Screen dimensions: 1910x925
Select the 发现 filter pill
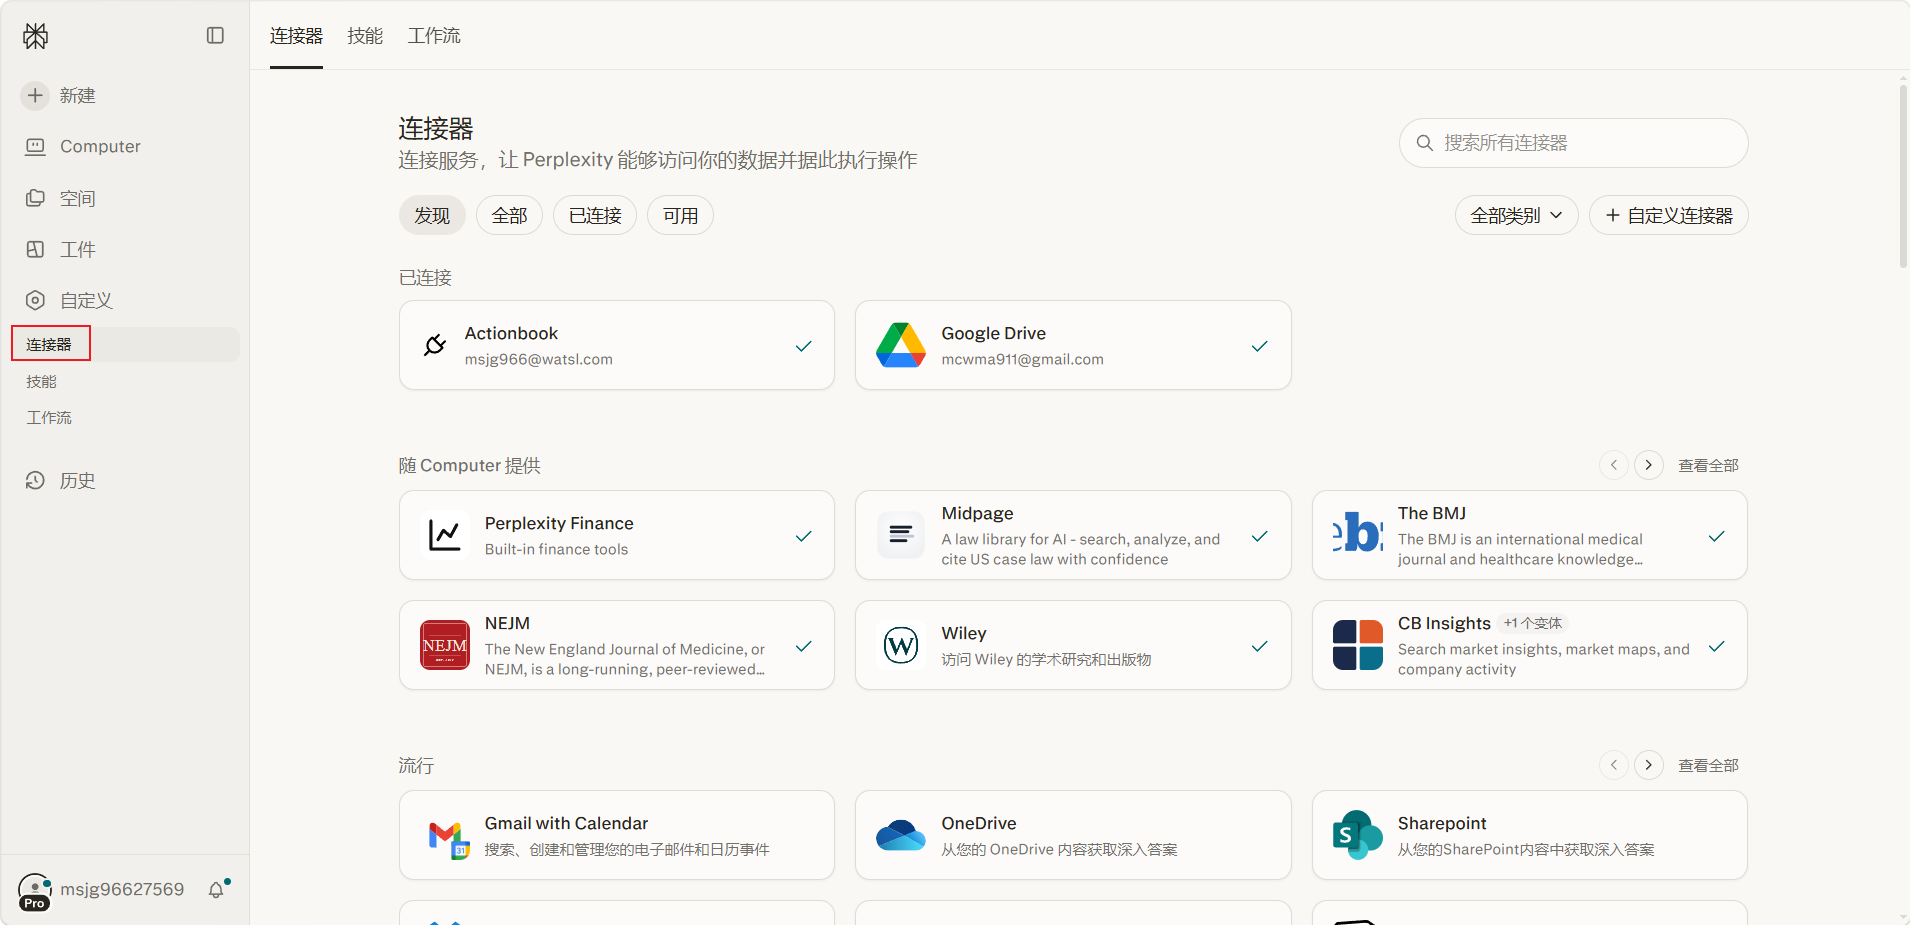pyautogui.click(x=432, y=215)
